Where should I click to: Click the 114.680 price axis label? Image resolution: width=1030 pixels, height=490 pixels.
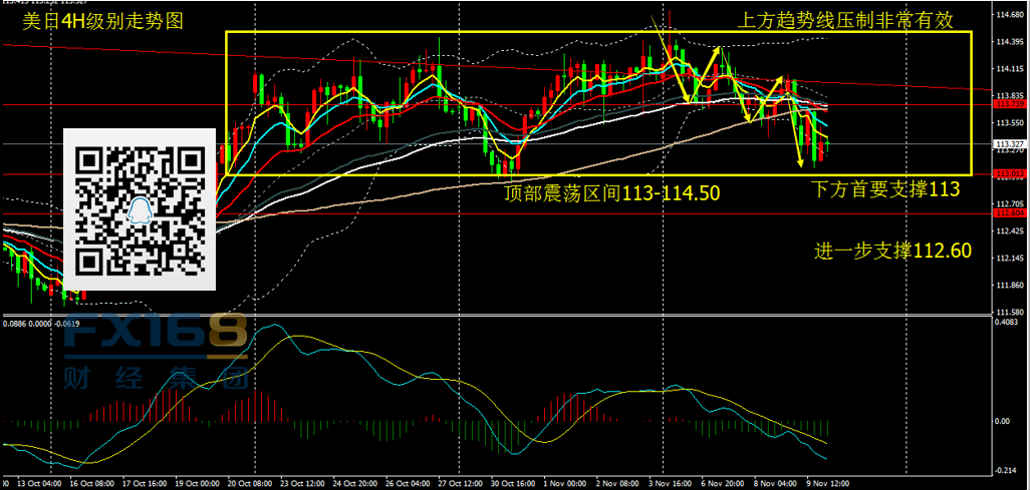click(x=1008, y=15)
